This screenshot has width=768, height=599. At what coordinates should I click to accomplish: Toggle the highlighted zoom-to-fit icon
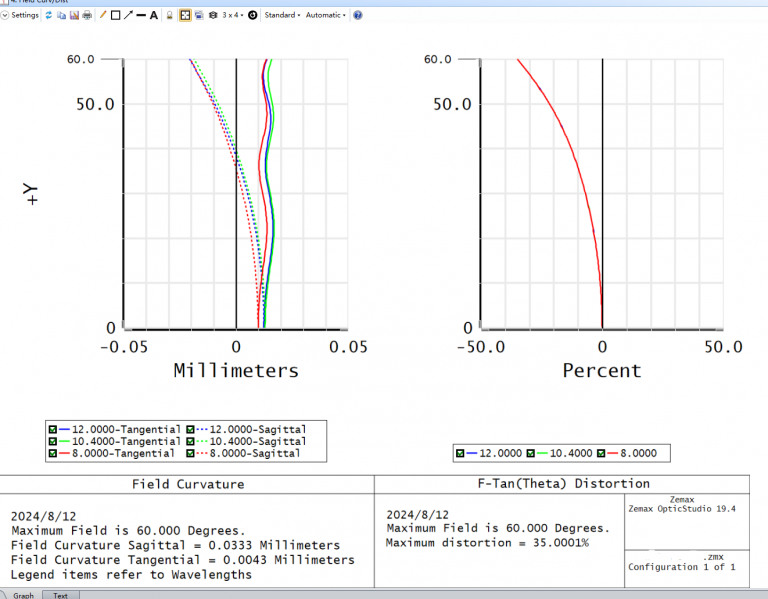[x=185, y=15]
